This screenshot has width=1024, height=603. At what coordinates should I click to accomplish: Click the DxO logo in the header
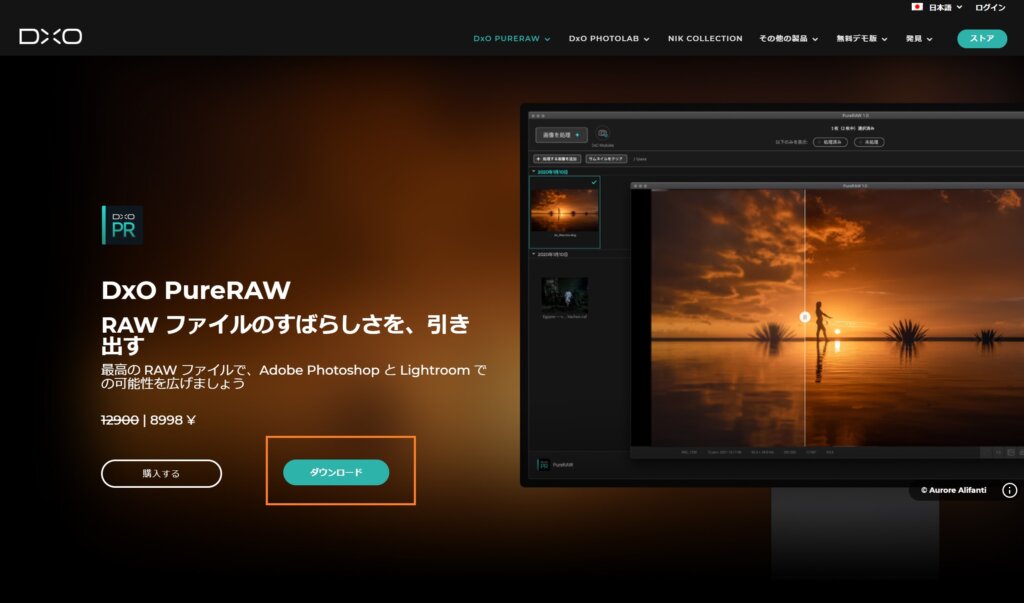[x=50, y=37]
